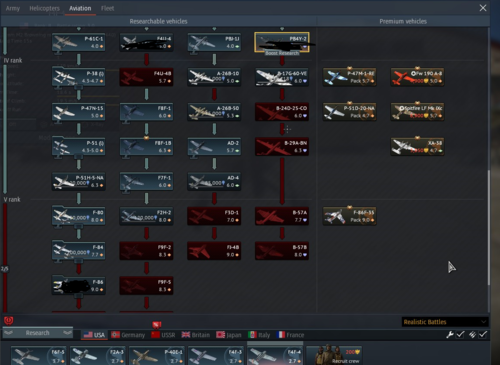Select the France nation tab

(290, 335)
